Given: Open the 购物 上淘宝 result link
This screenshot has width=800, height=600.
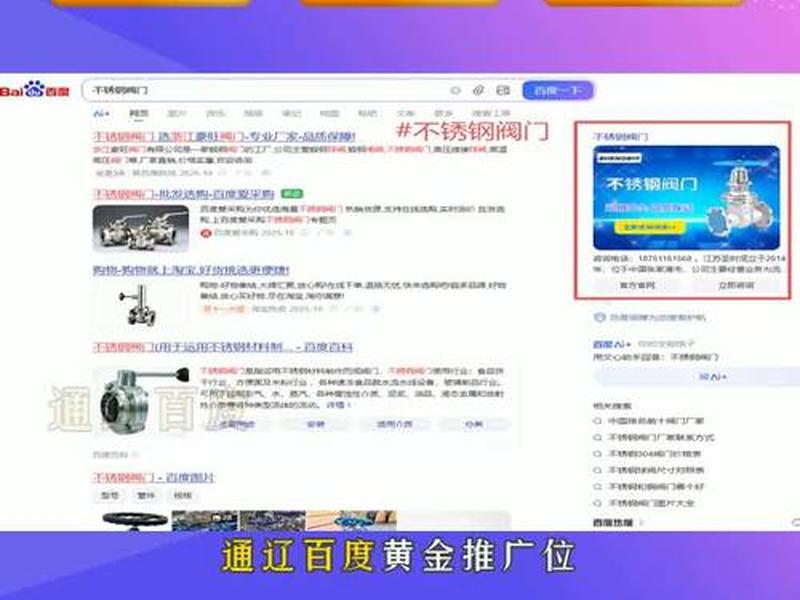Looking at the screenshot, I should (x=191, y=270).
